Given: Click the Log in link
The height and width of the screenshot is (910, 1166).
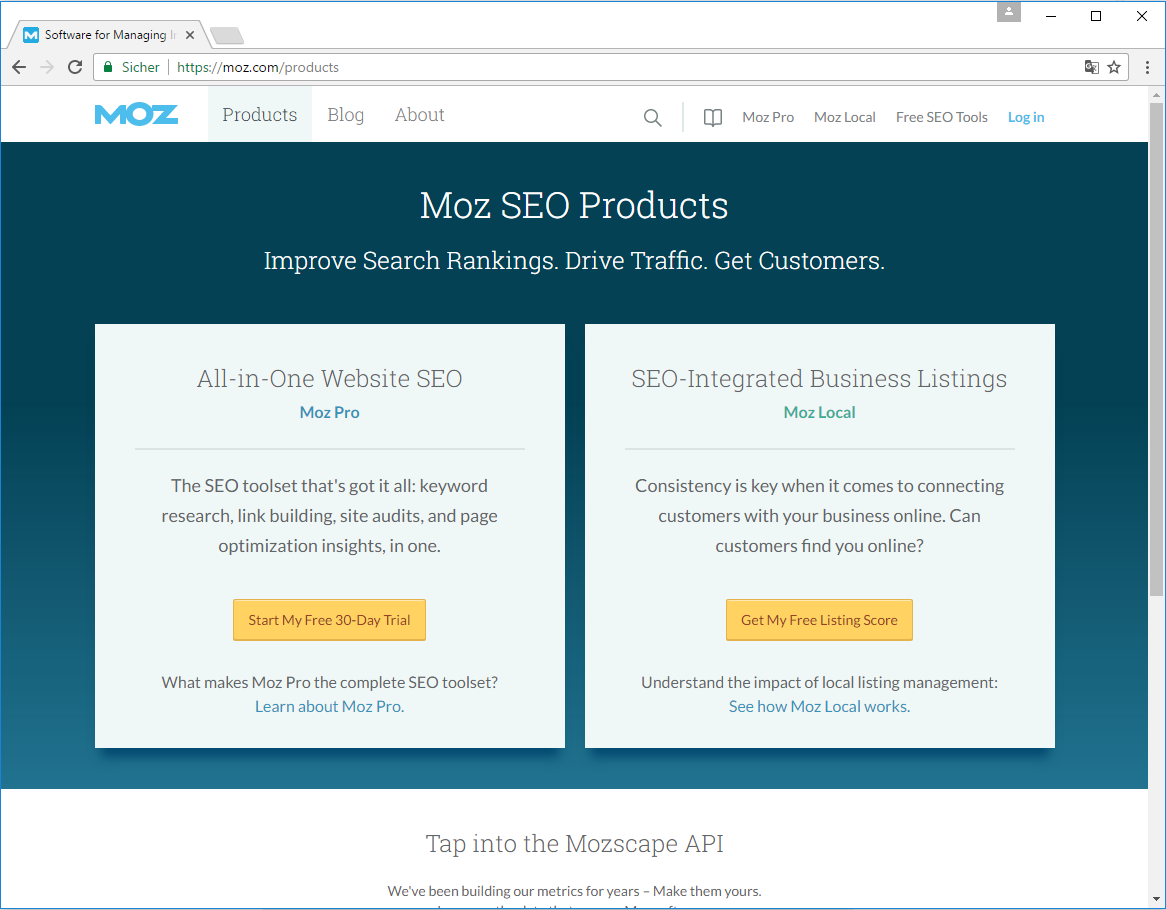Looking at the screenshot, I should [1026, 117].
